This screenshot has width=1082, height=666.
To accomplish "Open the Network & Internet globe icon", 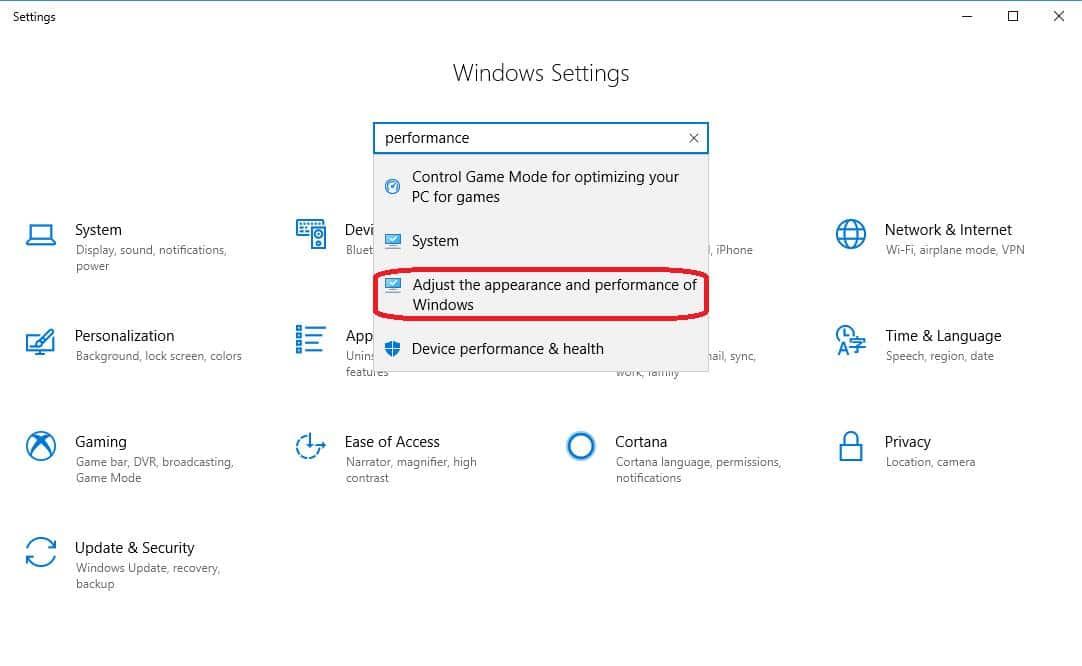I will point(850,234).
